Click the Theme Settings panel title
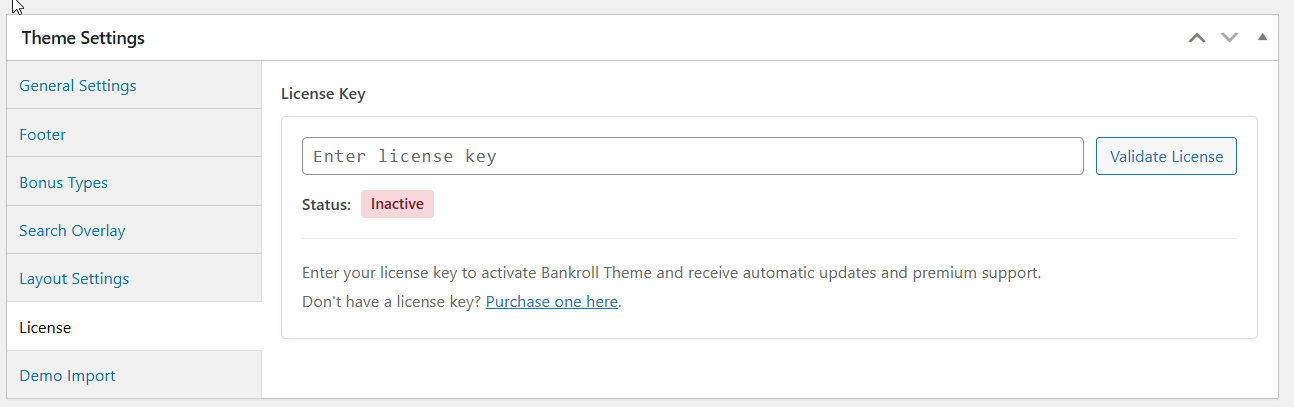 tap(83, 38)
